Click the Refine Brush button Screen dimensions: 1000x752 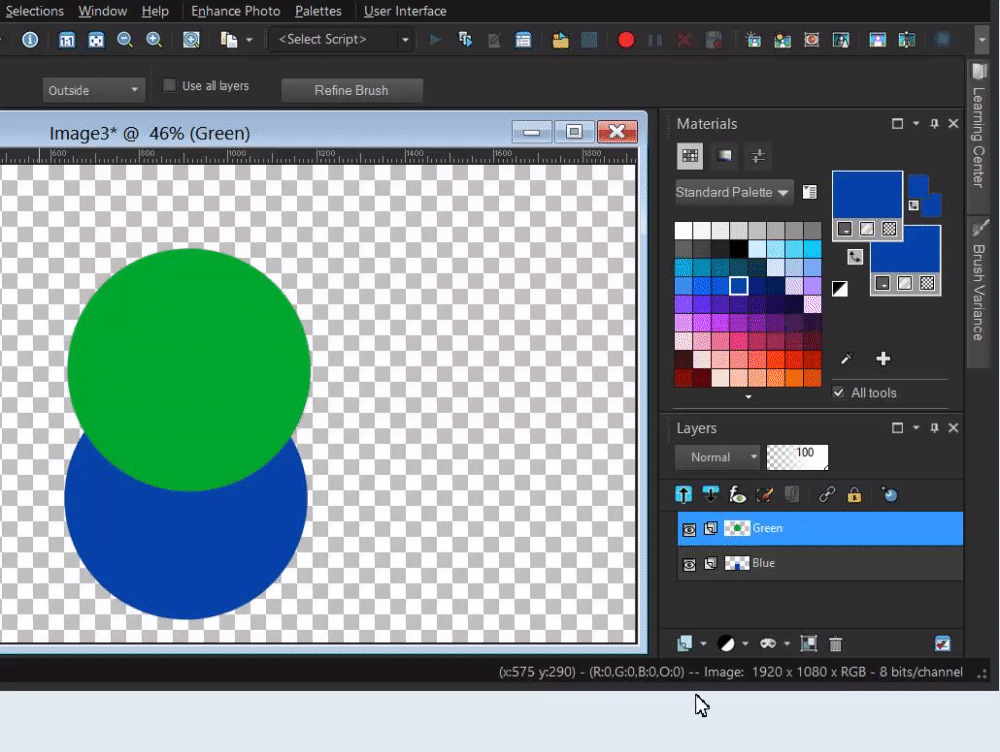(352, 90)
